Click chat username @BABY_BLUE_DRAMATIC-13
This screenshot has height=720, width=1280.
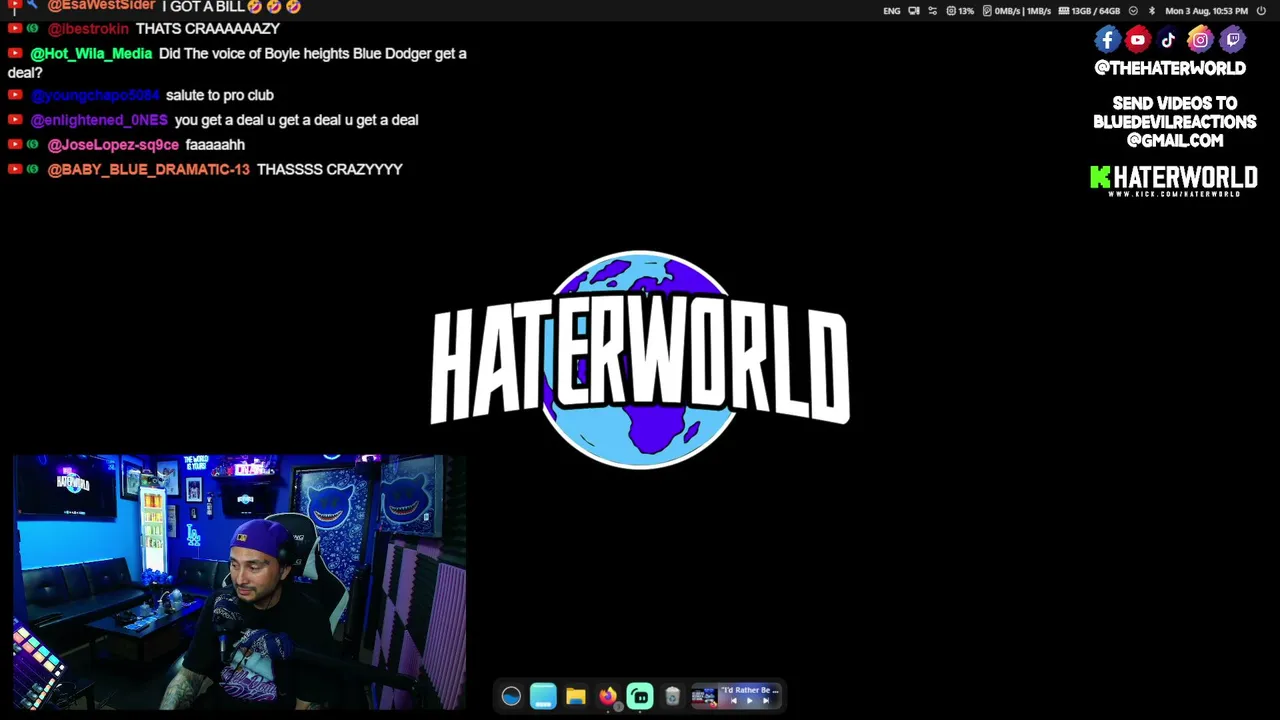coord(148,170)
